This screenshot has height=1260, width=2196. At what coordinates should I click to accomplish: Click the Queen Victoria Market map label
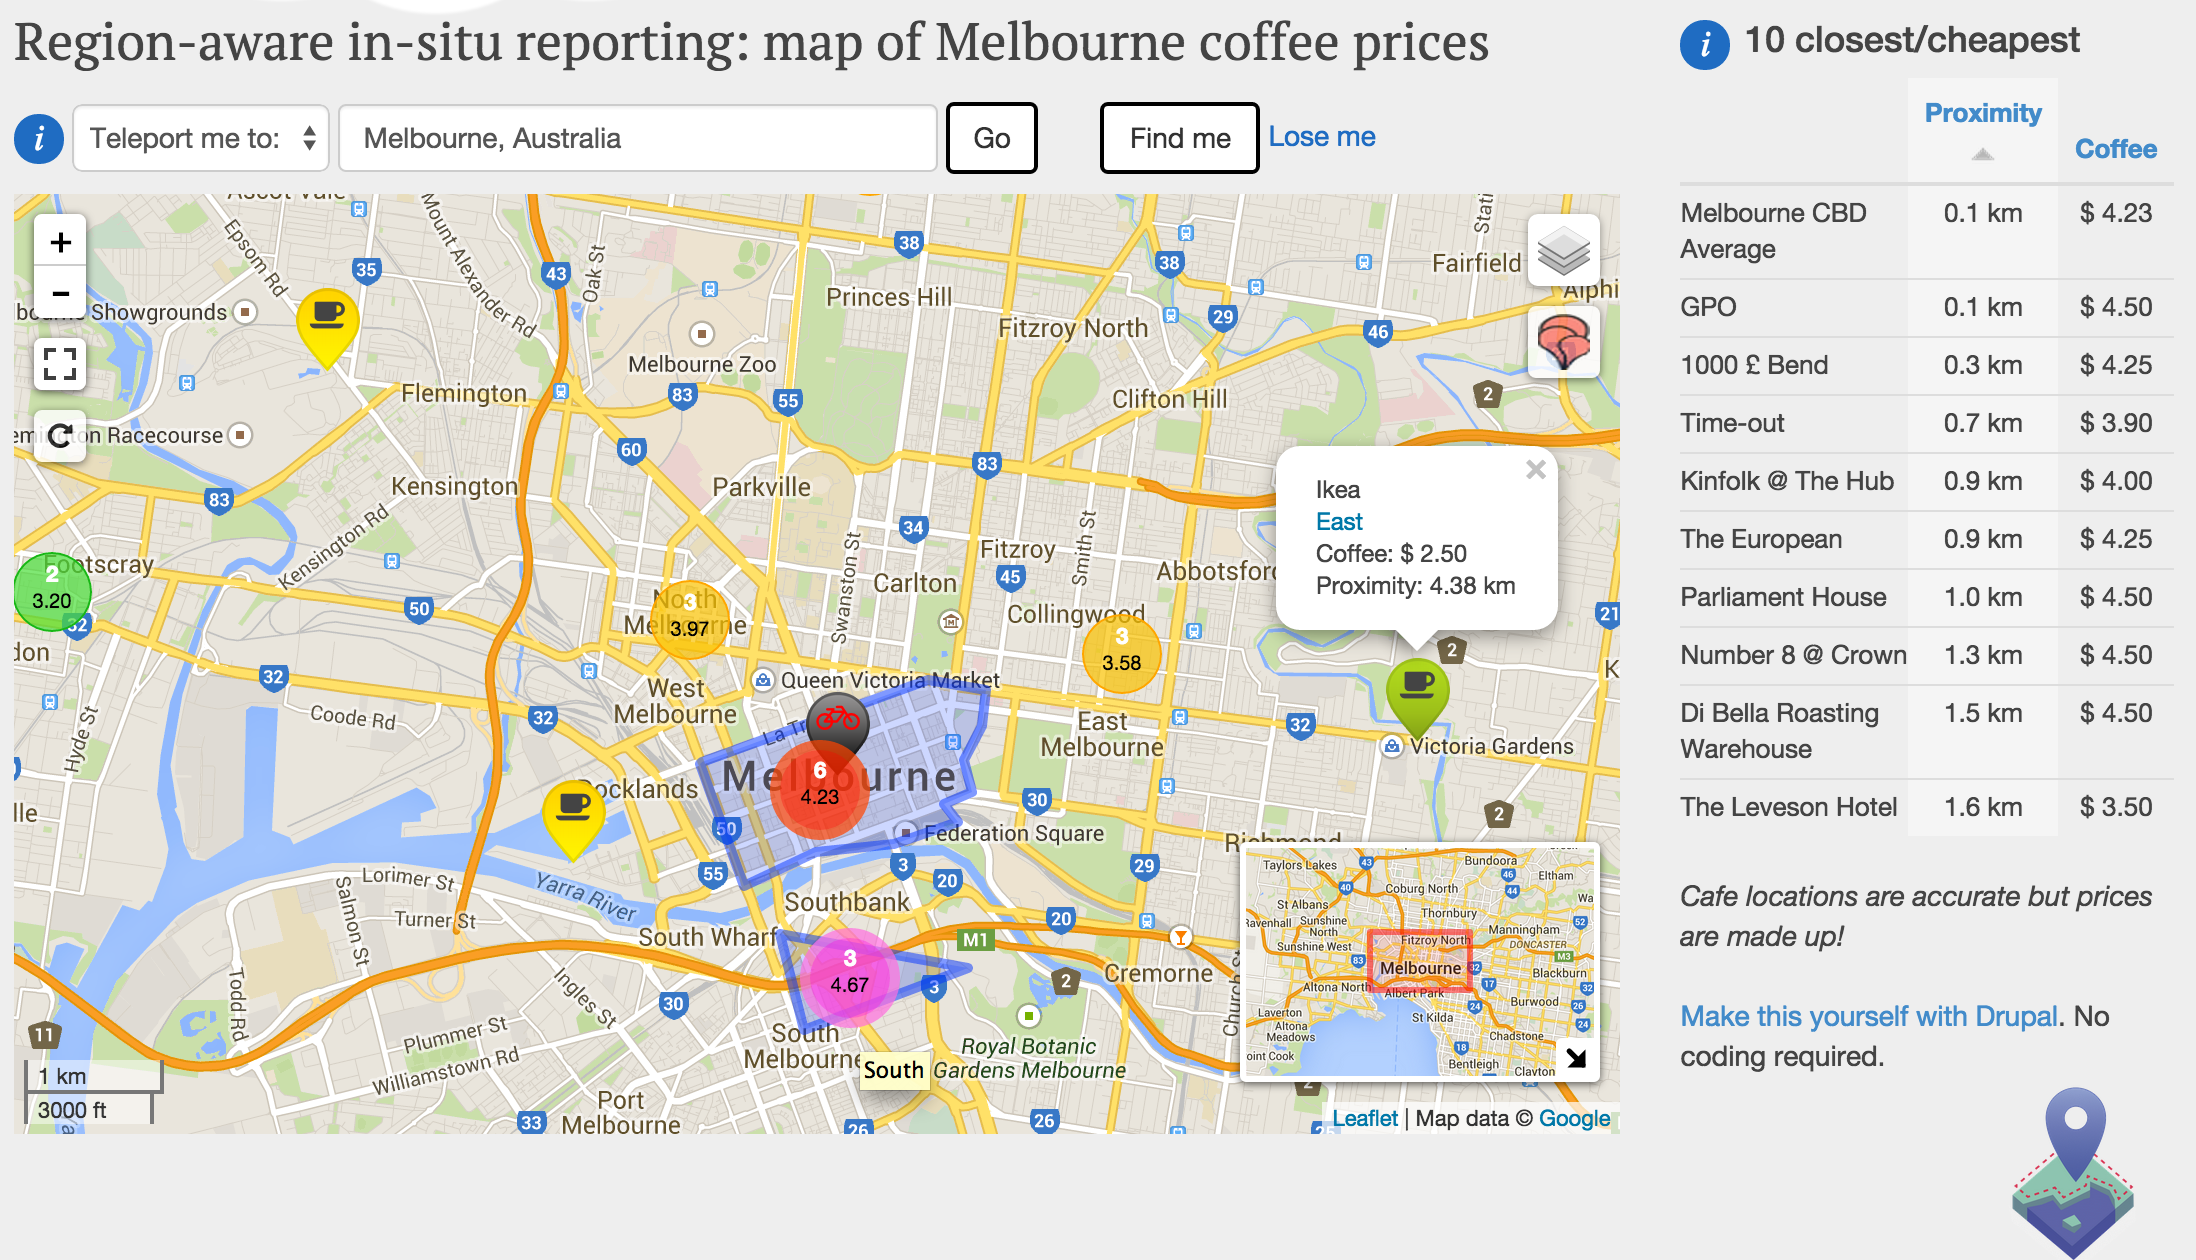pyautogui.click(x=889, y=680)
